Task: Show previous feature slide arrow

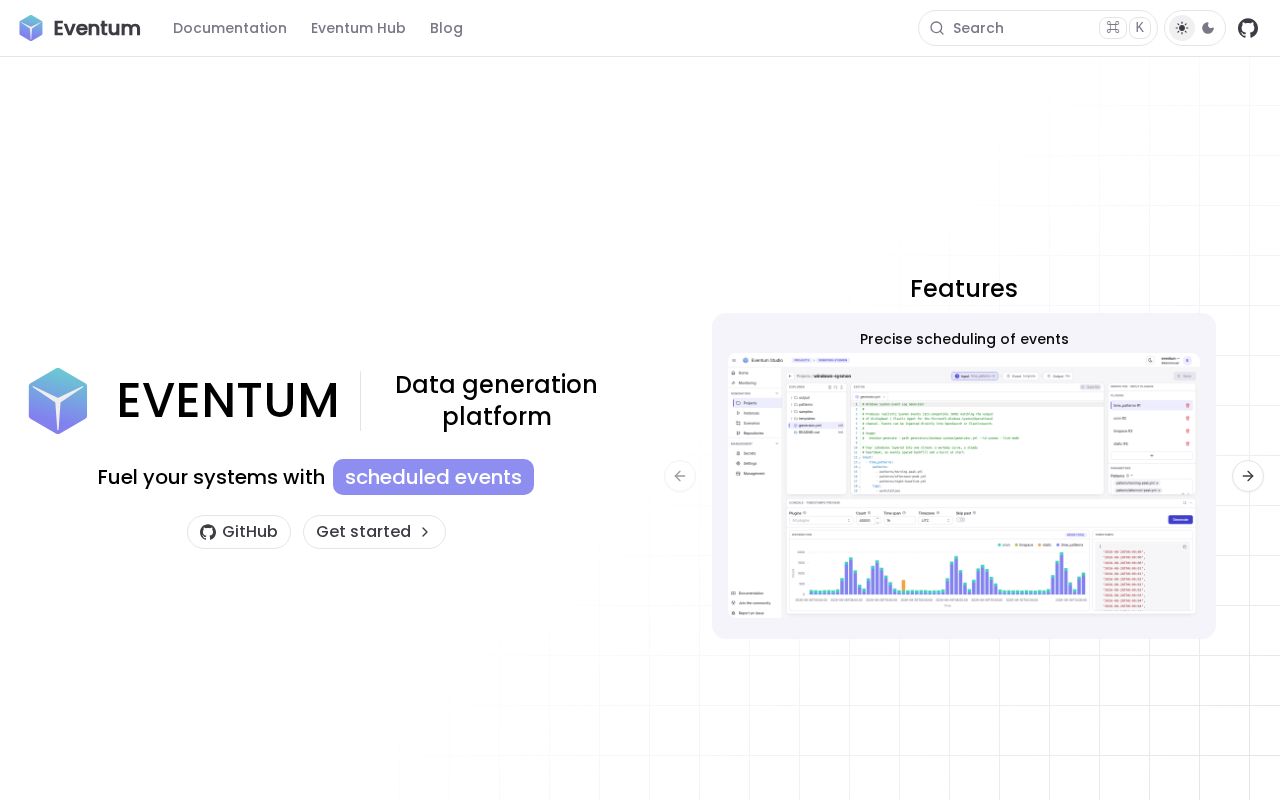Action: 680,476
